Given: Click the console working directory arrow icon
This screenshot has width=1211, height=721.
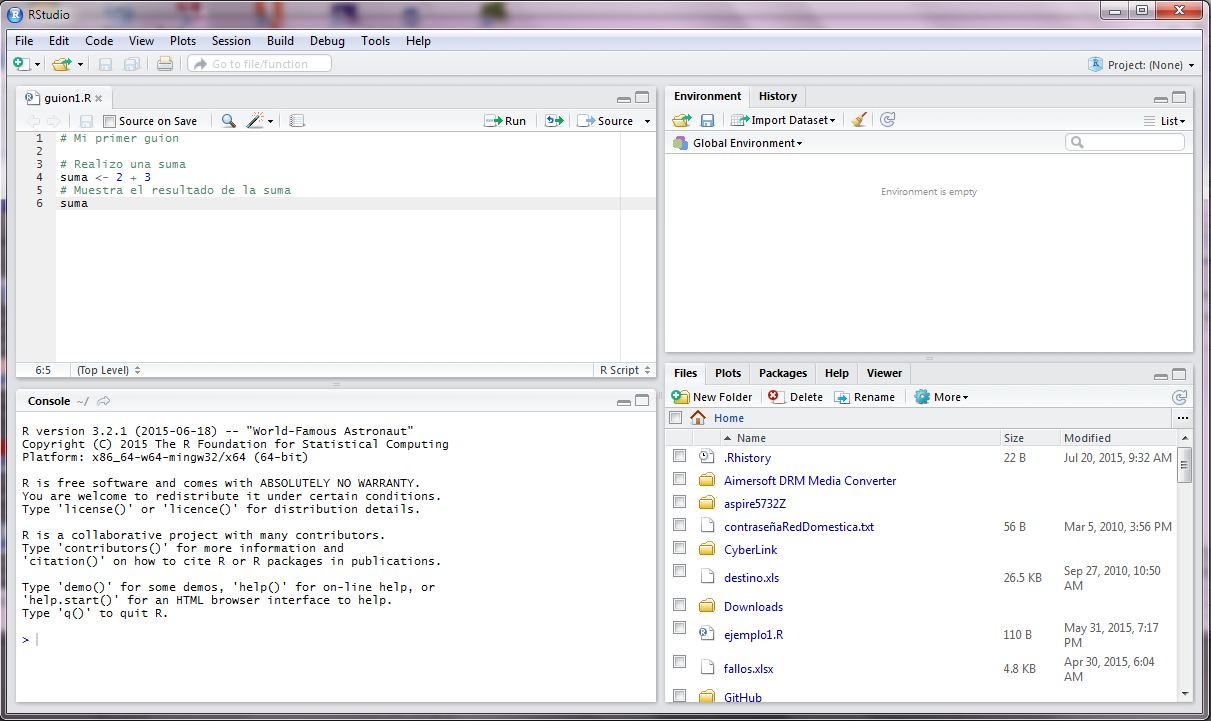Looking at the screenshot, I should pos(103,401).
